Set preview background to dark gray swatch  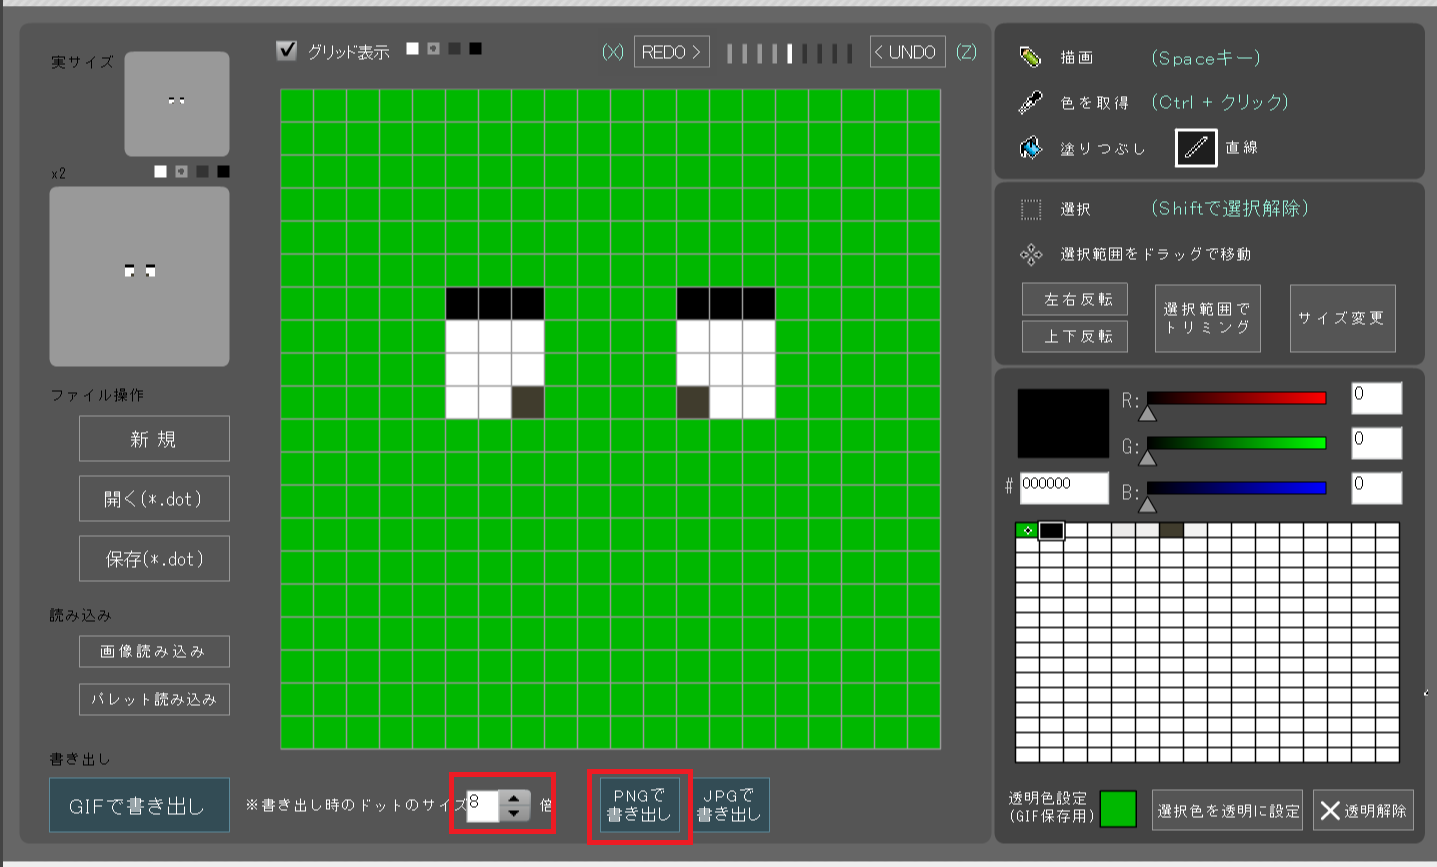pyautogui.click(x=202, y=172)
